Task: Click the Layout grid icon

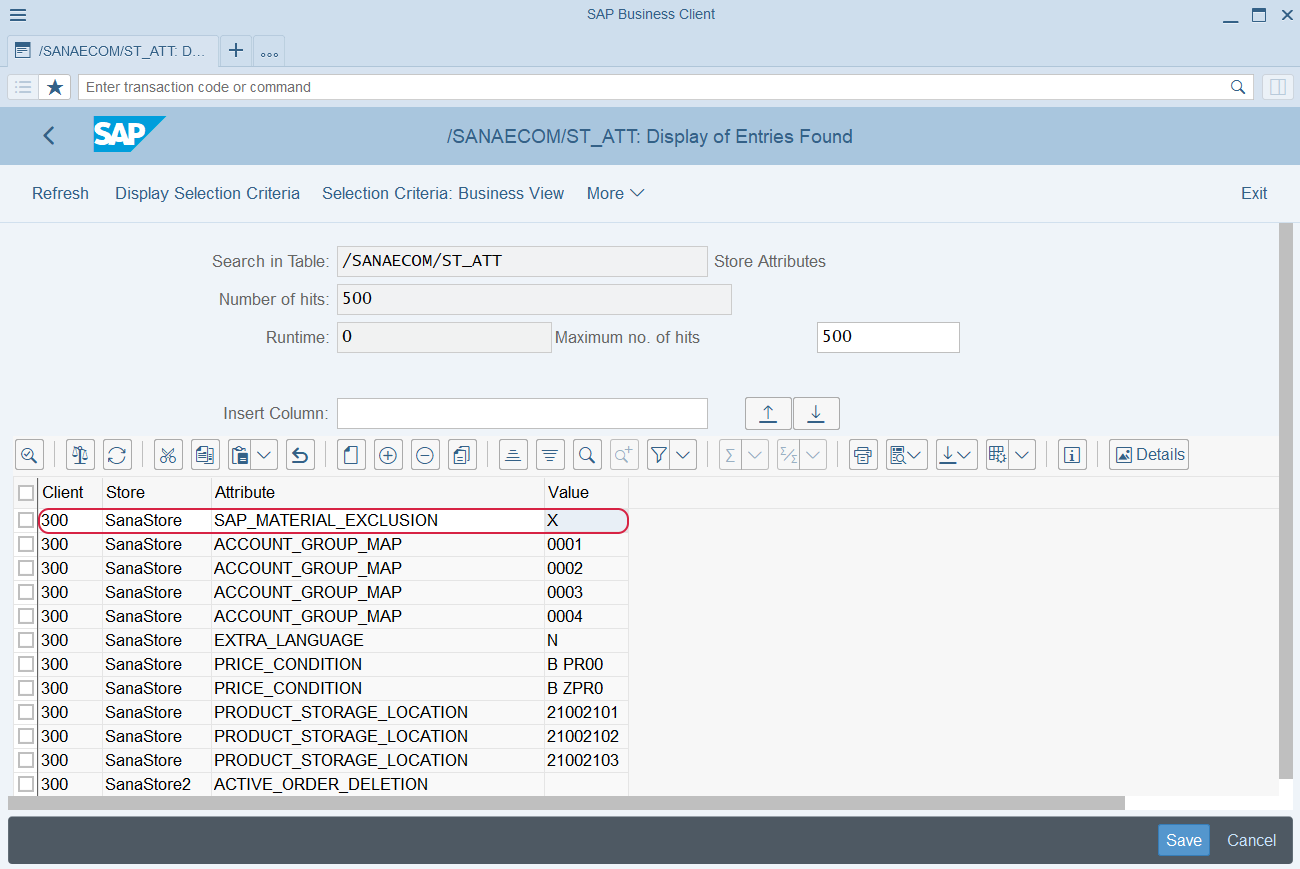Action: click(x=997, y=455)
